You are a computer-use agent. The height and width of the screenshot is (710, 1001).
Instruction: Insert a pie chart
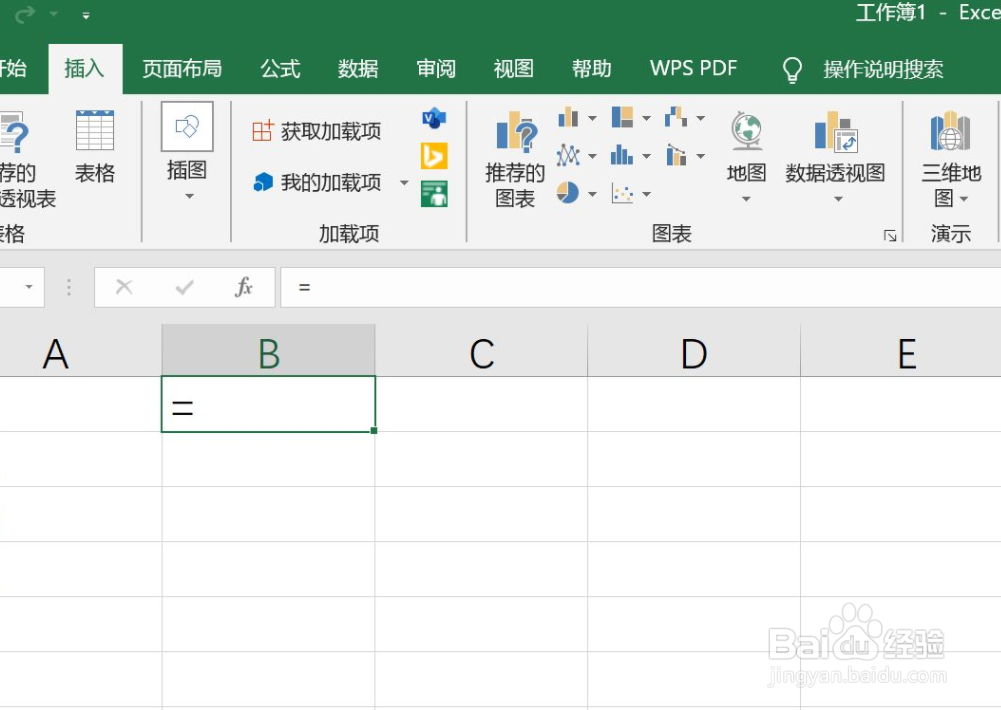tap(569, 192)
